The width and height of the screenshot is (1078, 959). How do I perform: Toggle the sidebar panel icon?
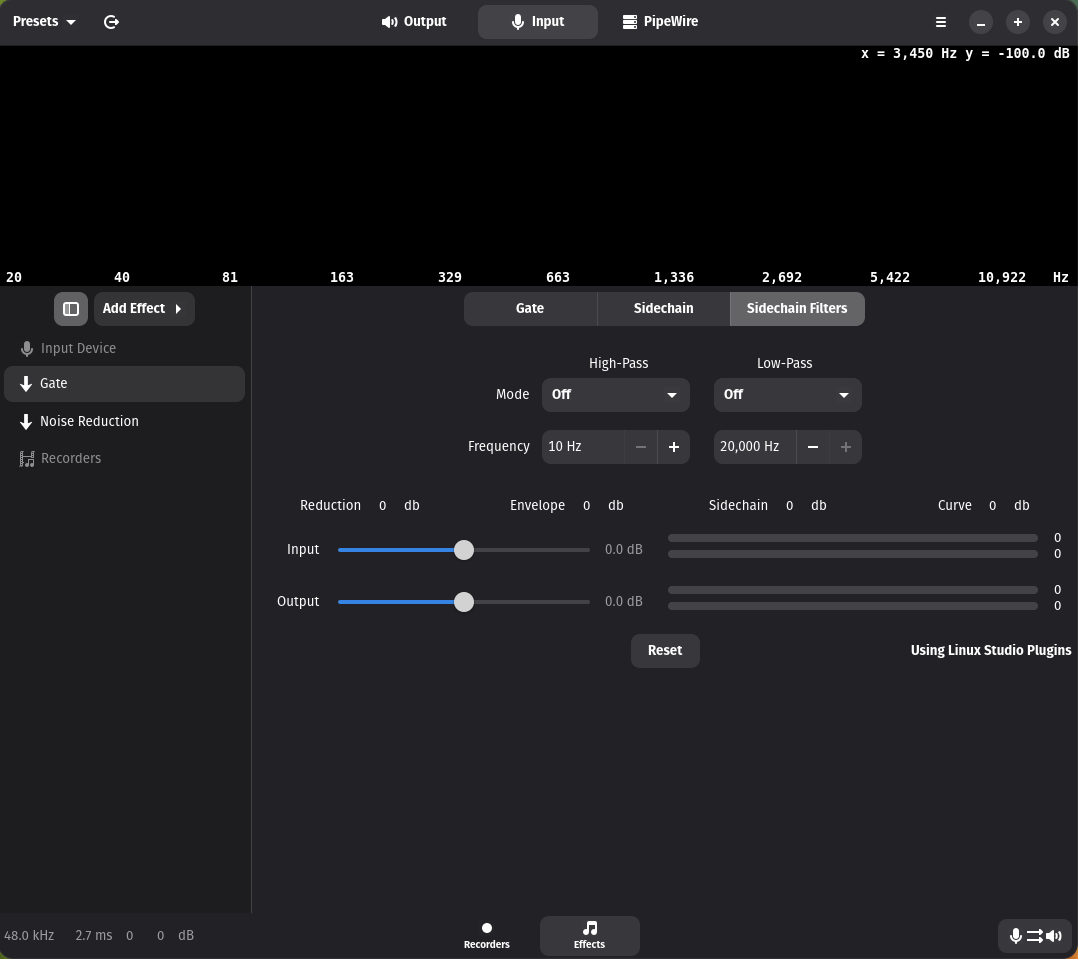(71, 309)
